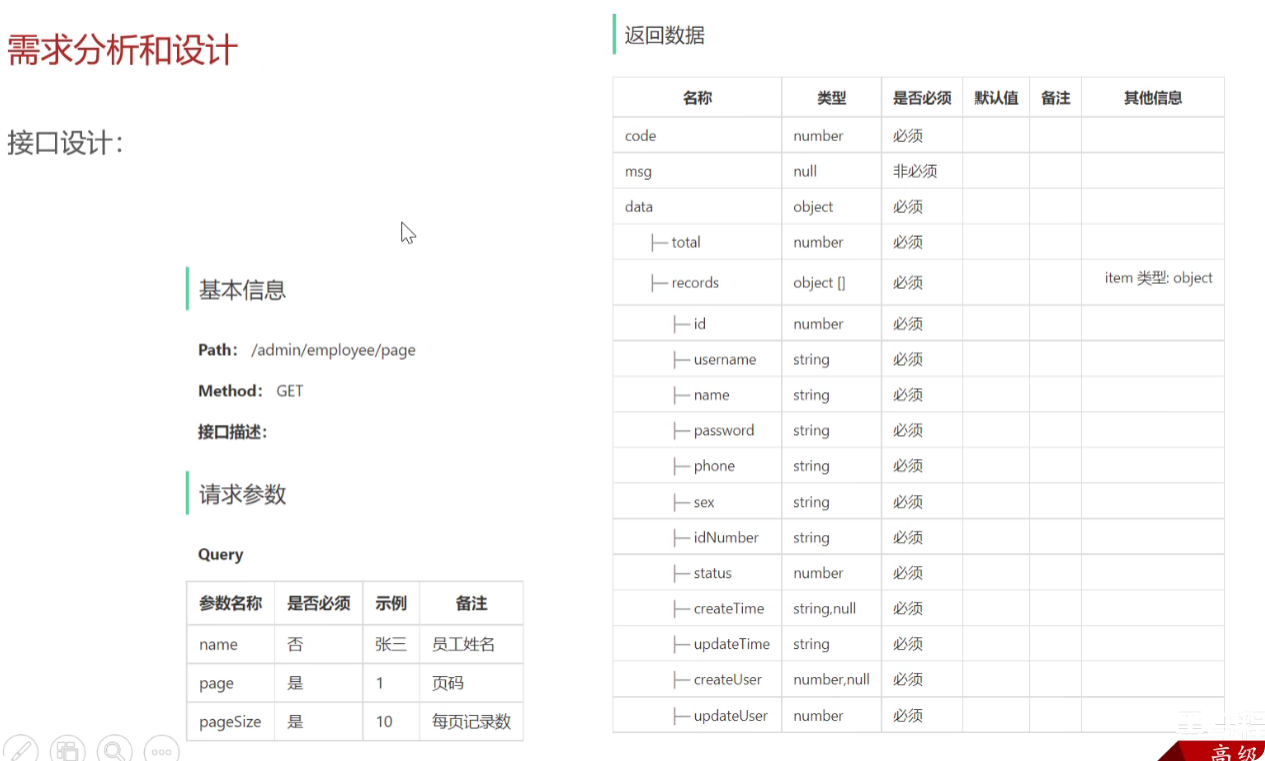
Task: Click the Query label
Action: 221,554
